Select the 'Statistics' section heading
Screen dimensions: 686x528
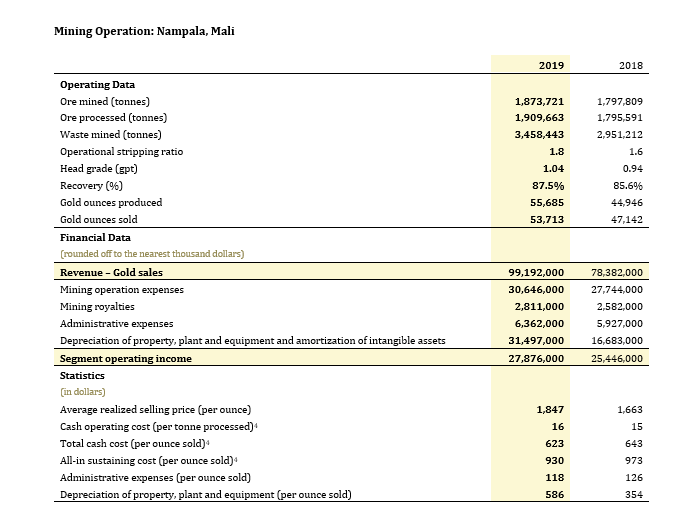point(82,376)
